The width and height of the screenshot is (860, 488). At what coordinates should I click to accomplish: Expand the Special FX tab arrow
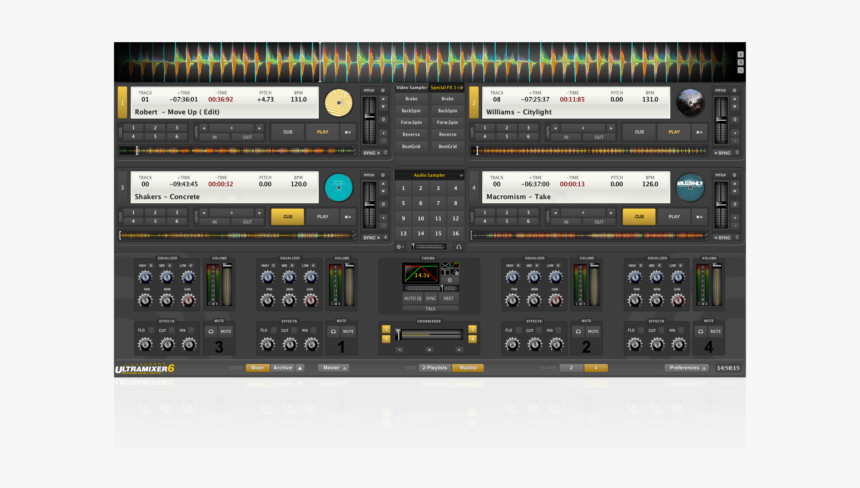pos(461,88)
